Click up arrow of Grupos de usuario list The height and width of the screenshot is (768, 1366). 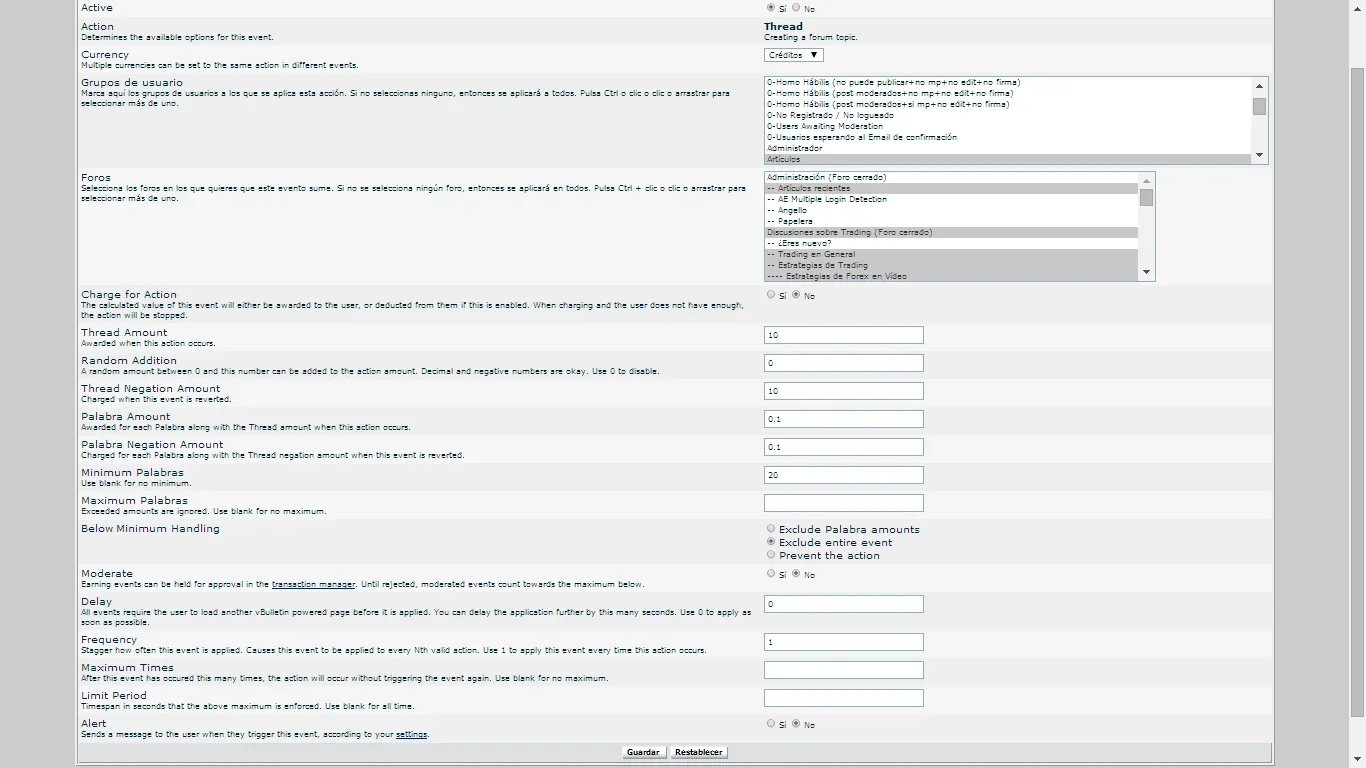1259,86
